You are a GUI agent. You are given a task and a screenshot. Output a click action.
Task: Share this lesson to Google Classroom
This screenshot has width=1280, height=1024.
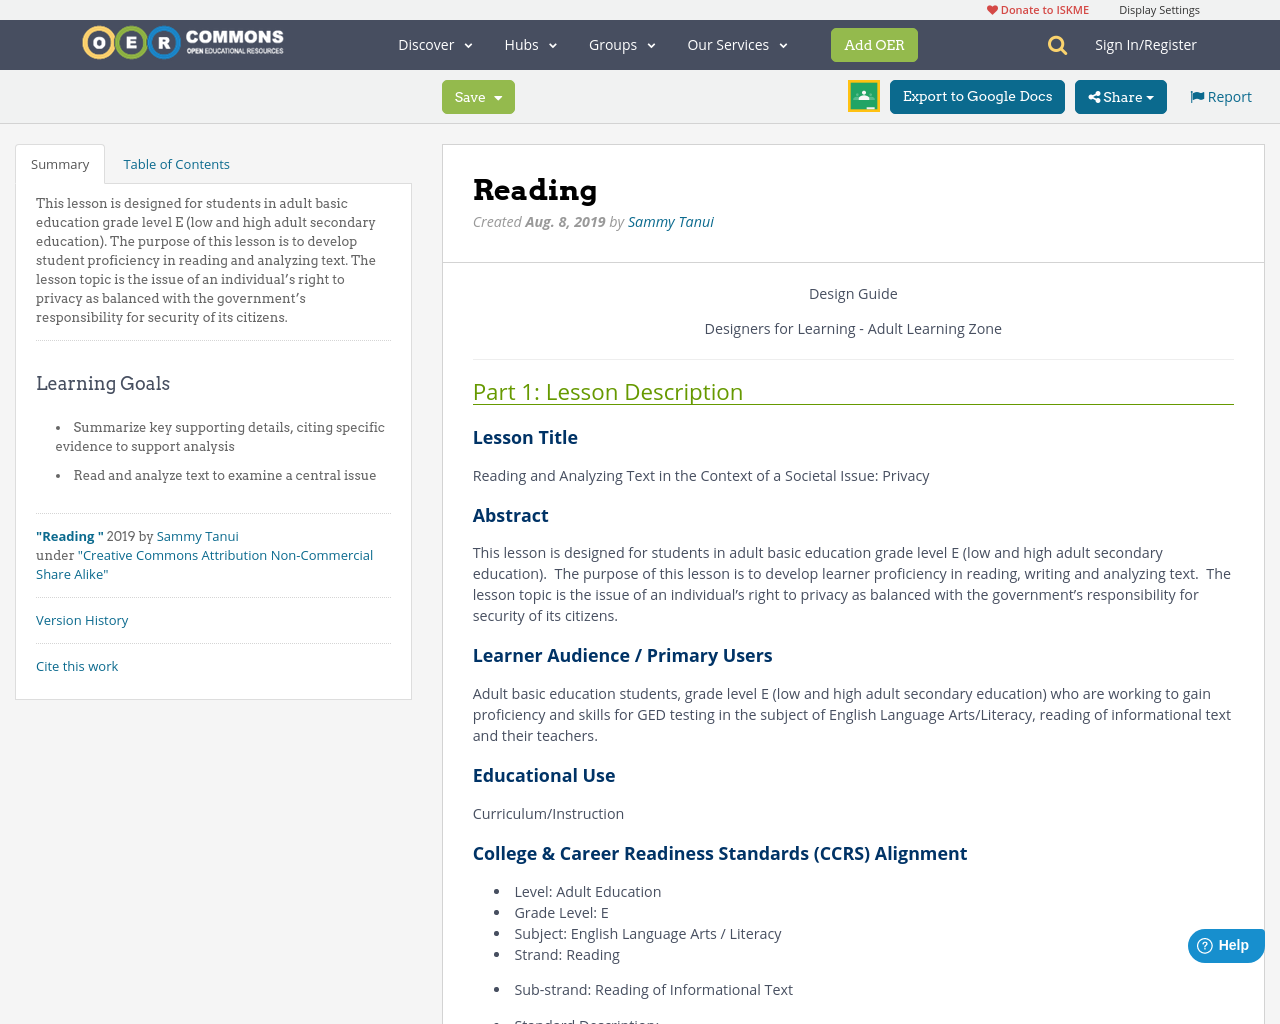(x=862, y=95)
